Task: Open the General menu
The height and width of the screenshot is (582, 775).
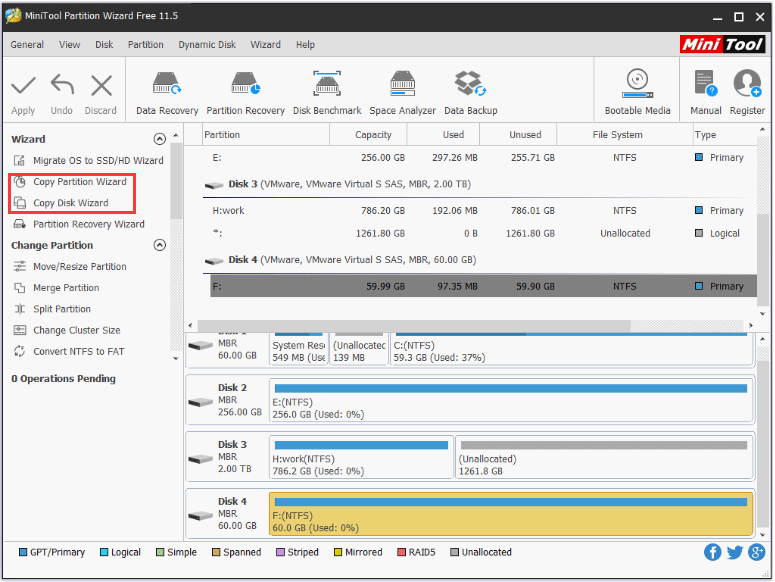Action: (27, 44)
